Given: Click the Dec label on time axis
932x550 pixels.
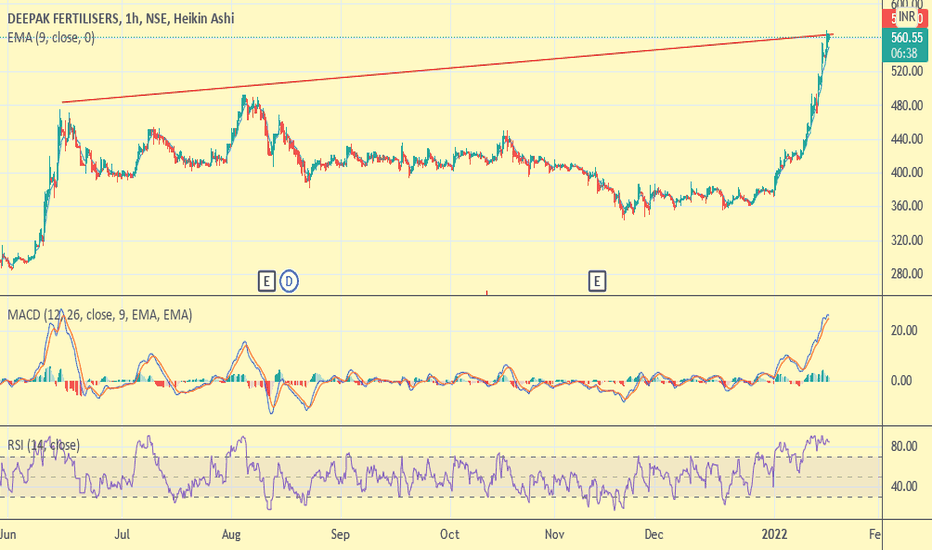Looking at the screenshot, I should [654, 534].
